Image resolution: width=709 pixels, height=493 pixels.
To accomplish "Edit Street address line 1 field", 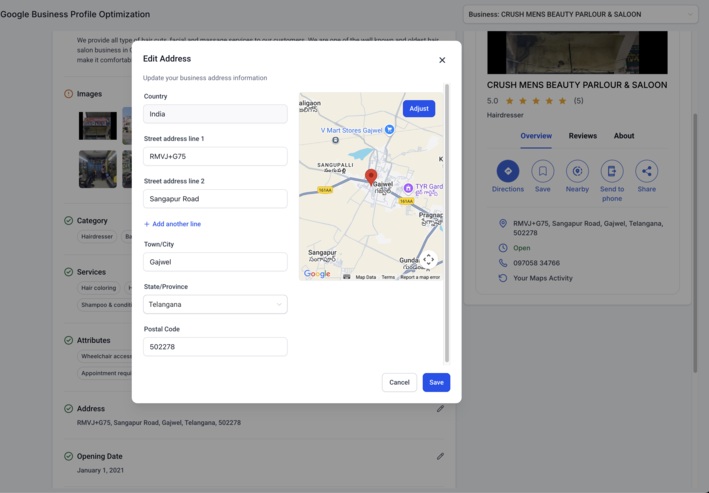I will 215,156.
